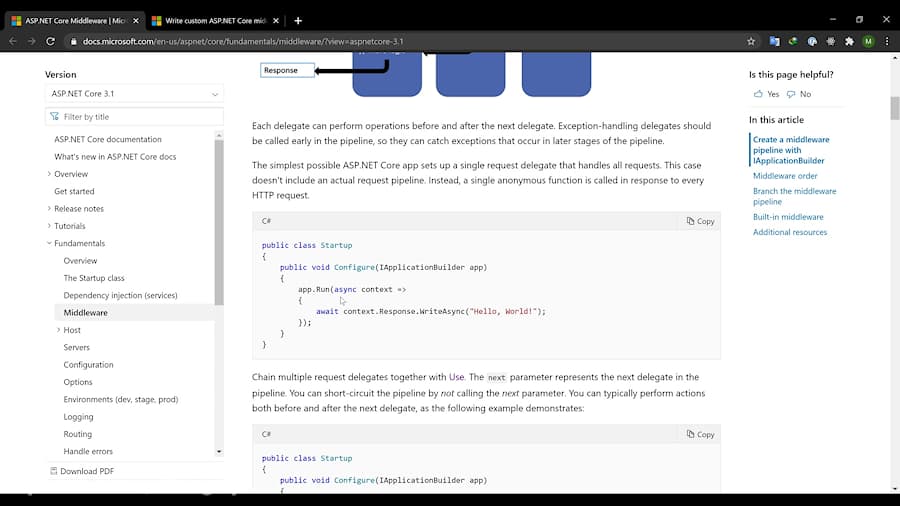
Task: Bookmark this page with the star icon
Action: point(751,41)
